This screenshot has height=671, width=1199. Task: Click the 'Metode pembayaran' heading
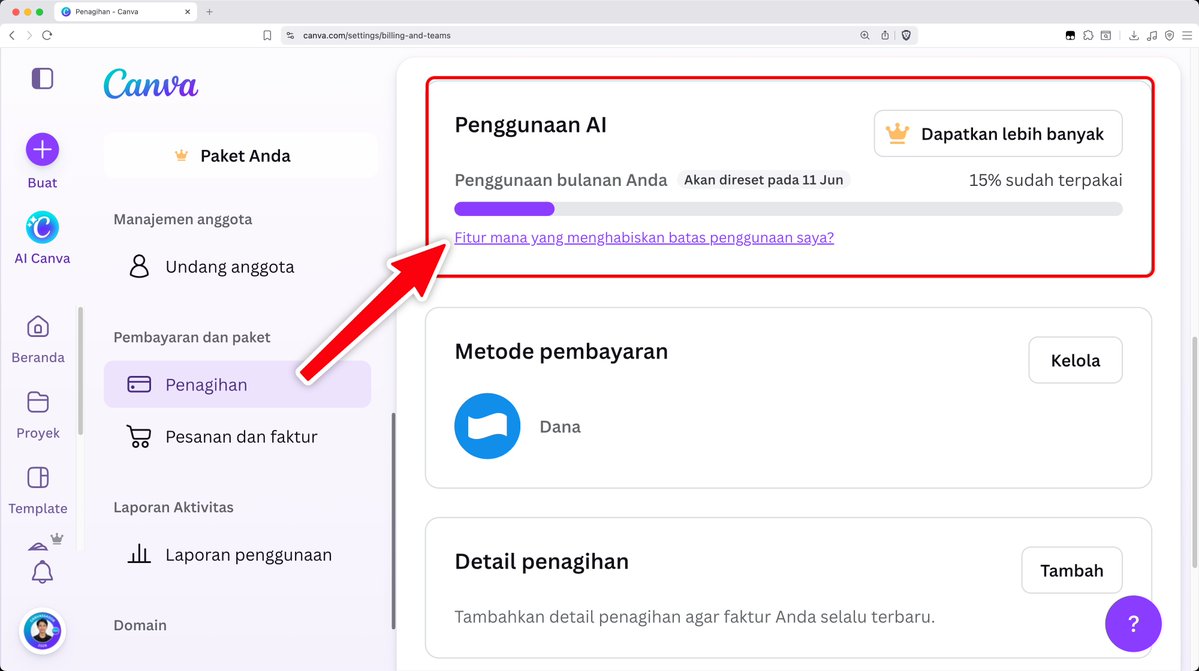[x=561, y=352]
